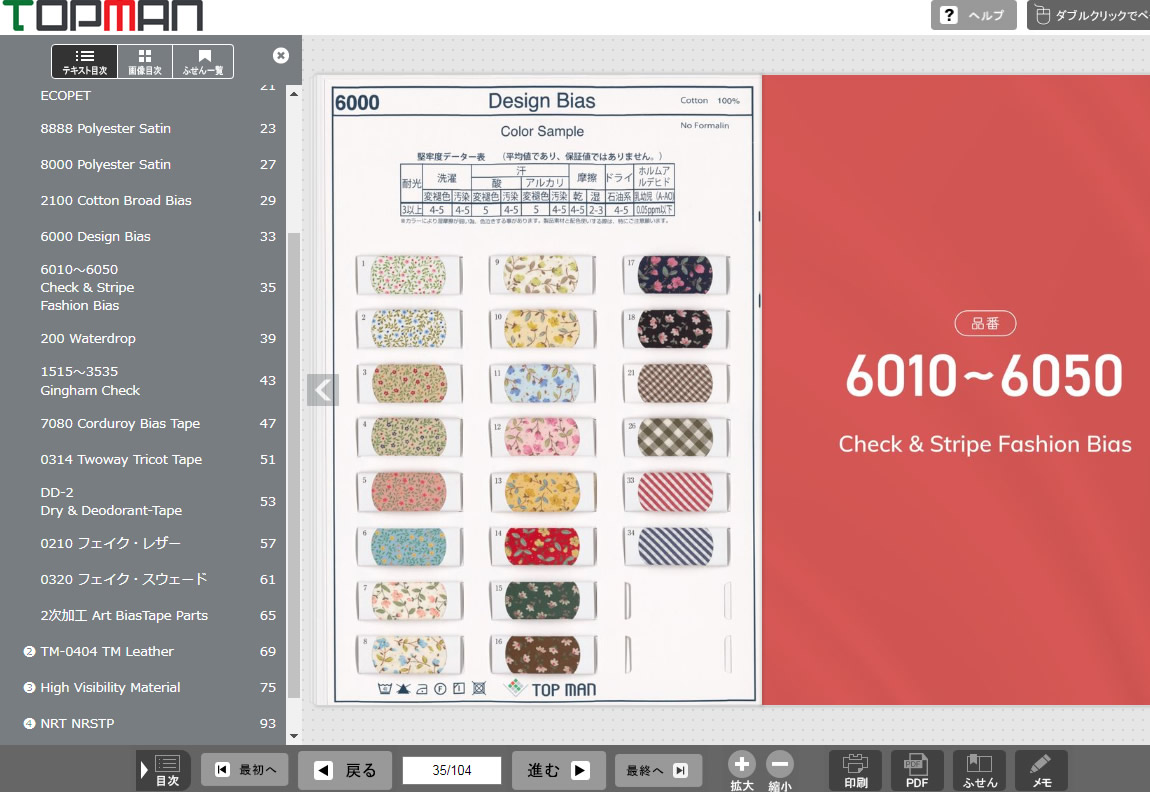The image size is (1150, 792).
Task: Open the bookmark list (ふせん一覧) tab
Action: 204,62
